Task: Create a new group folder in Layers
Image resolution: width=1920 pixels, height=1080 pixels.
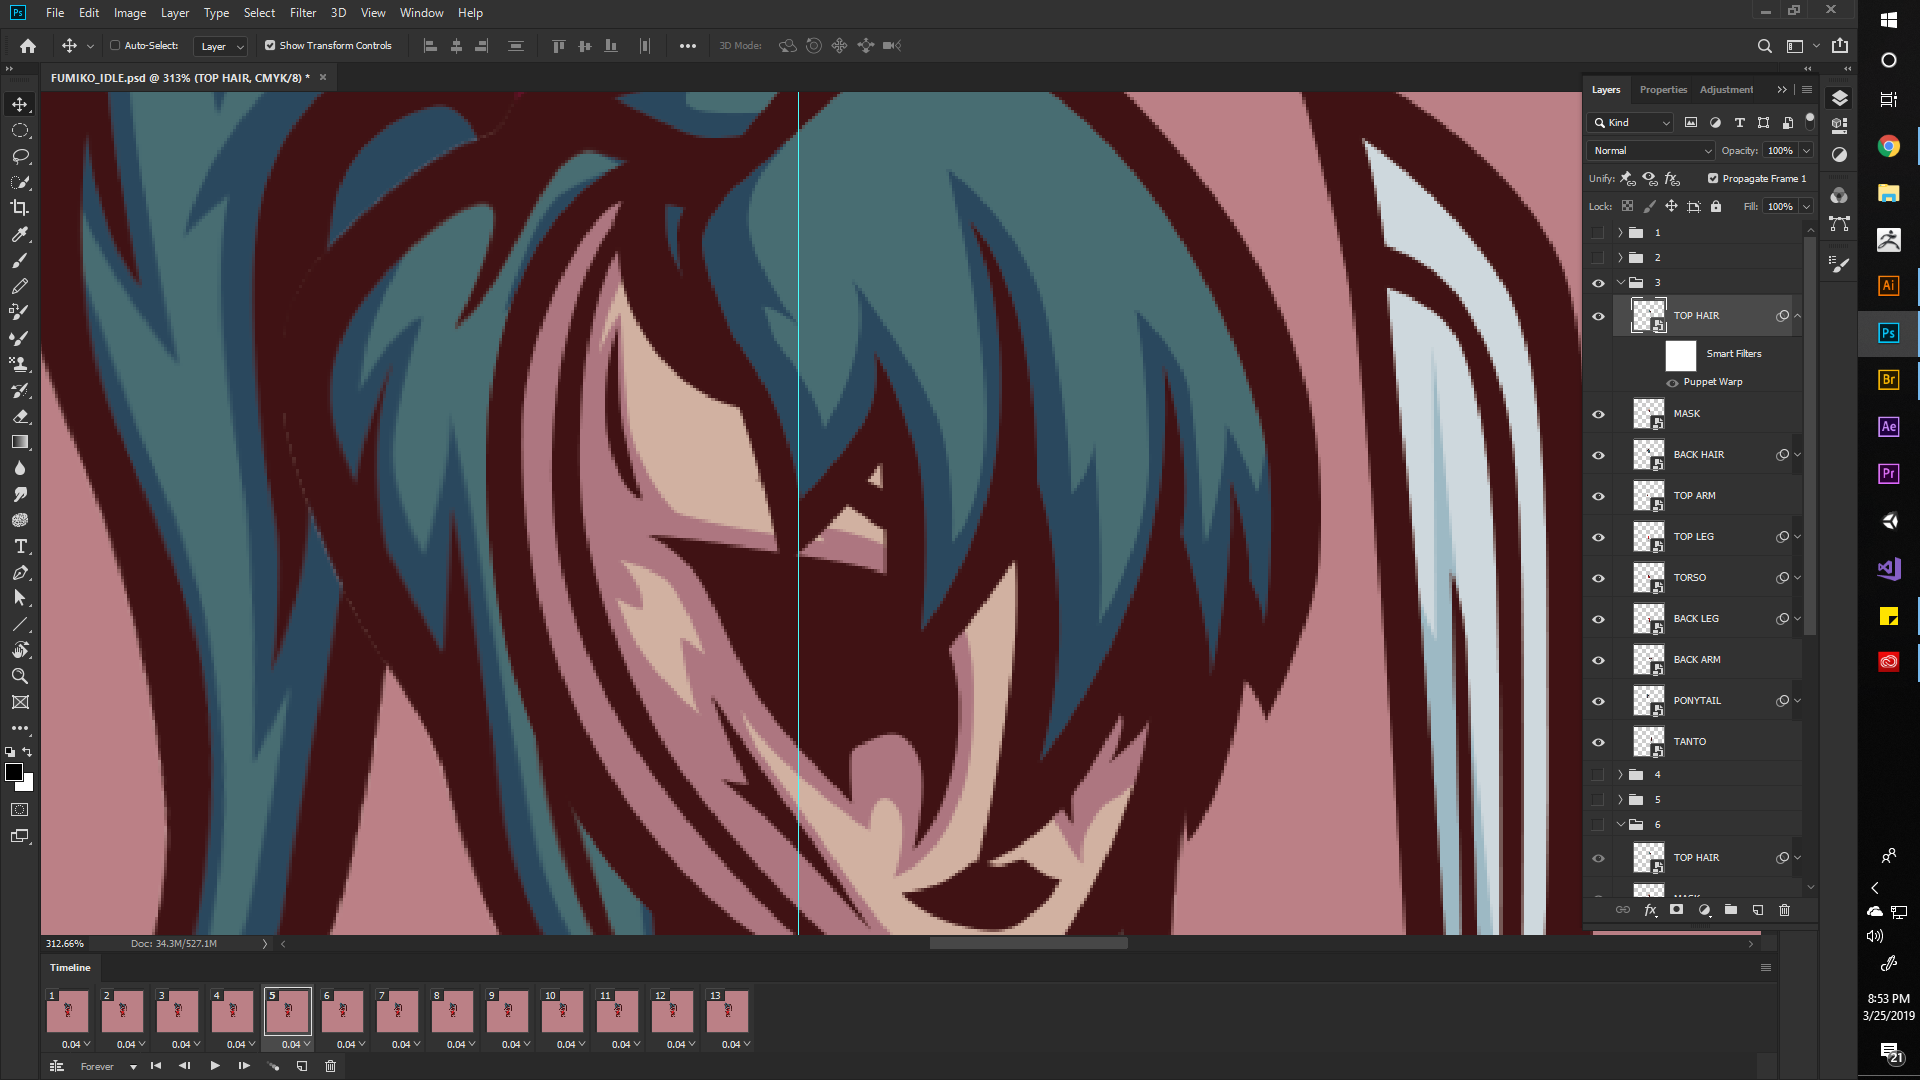Action: tap(1731, 910)
